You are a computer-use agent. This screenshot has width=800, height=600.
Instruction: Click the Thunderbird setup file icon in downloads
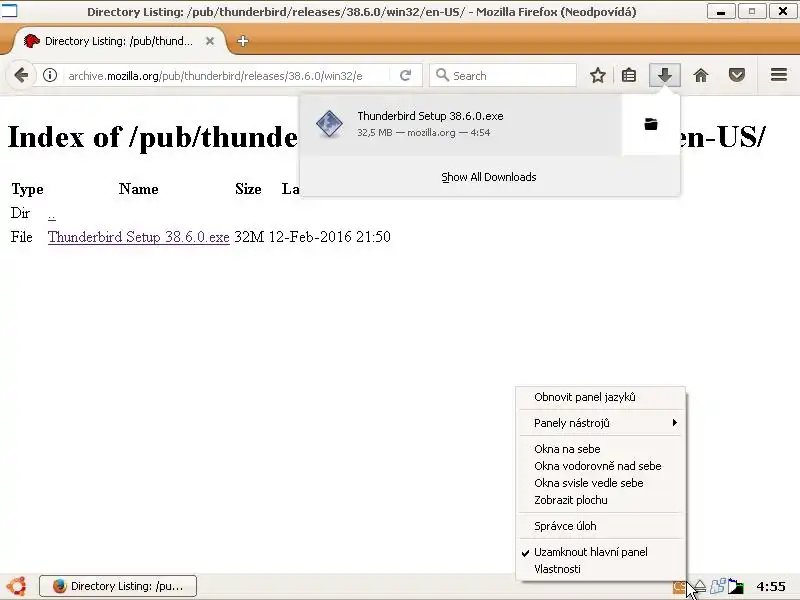(x=329, y=124)
